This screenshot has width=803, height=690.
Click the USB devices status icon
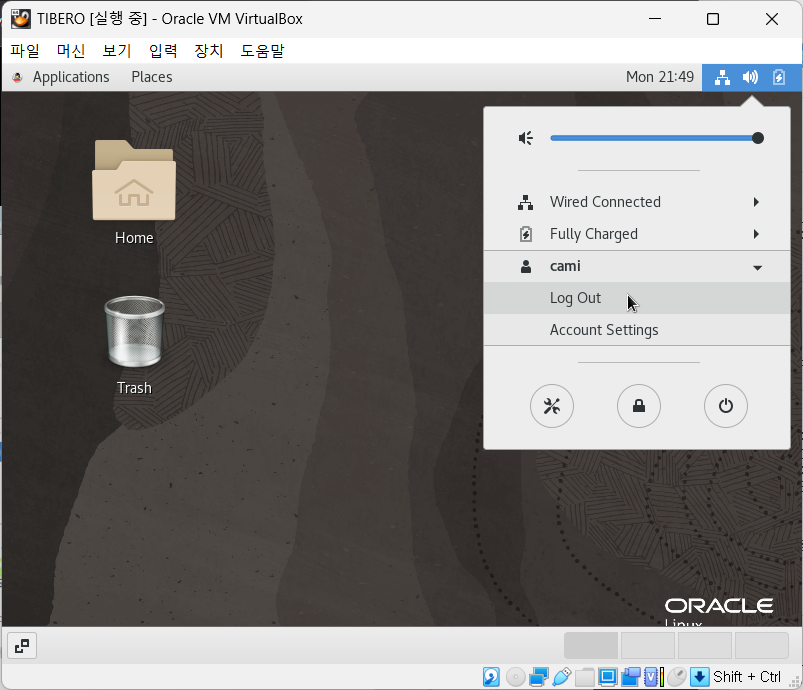(562, 677)
